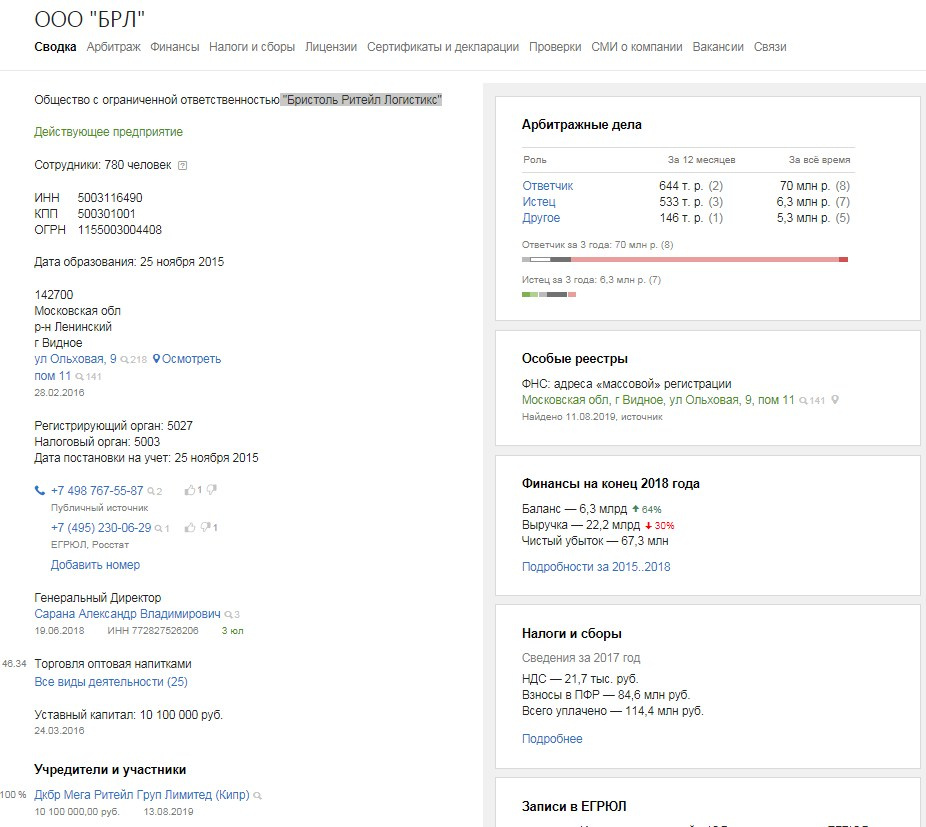Viewport: 926px width, 827px height.
Task: Switch to the Проверки tab
Action: [x=555, y=47]
